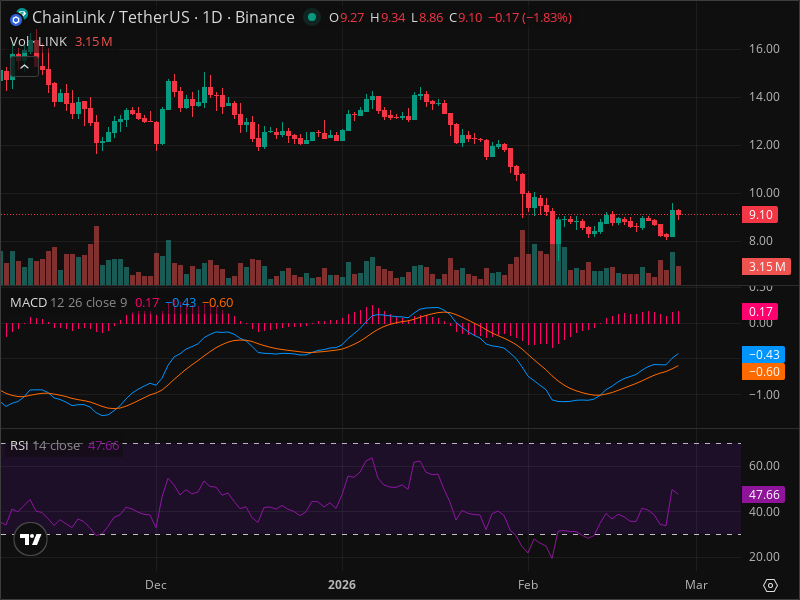
Task: Click the Dec label on time axis
Action: tap(156, 585)
